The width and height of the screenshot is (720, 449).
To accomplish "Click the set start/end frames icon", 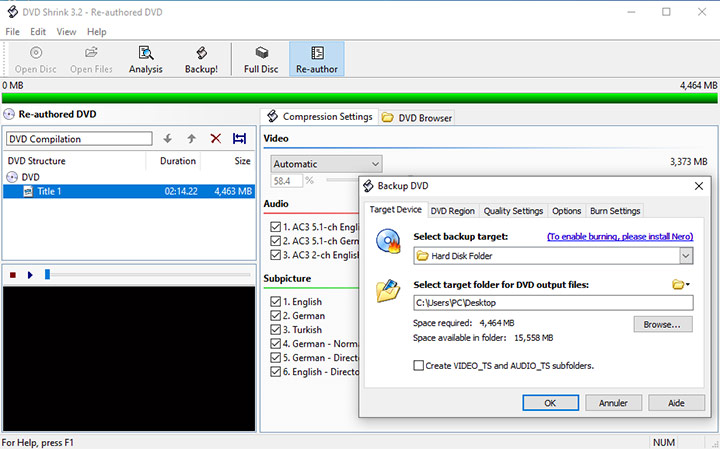I will coord(239,139).
